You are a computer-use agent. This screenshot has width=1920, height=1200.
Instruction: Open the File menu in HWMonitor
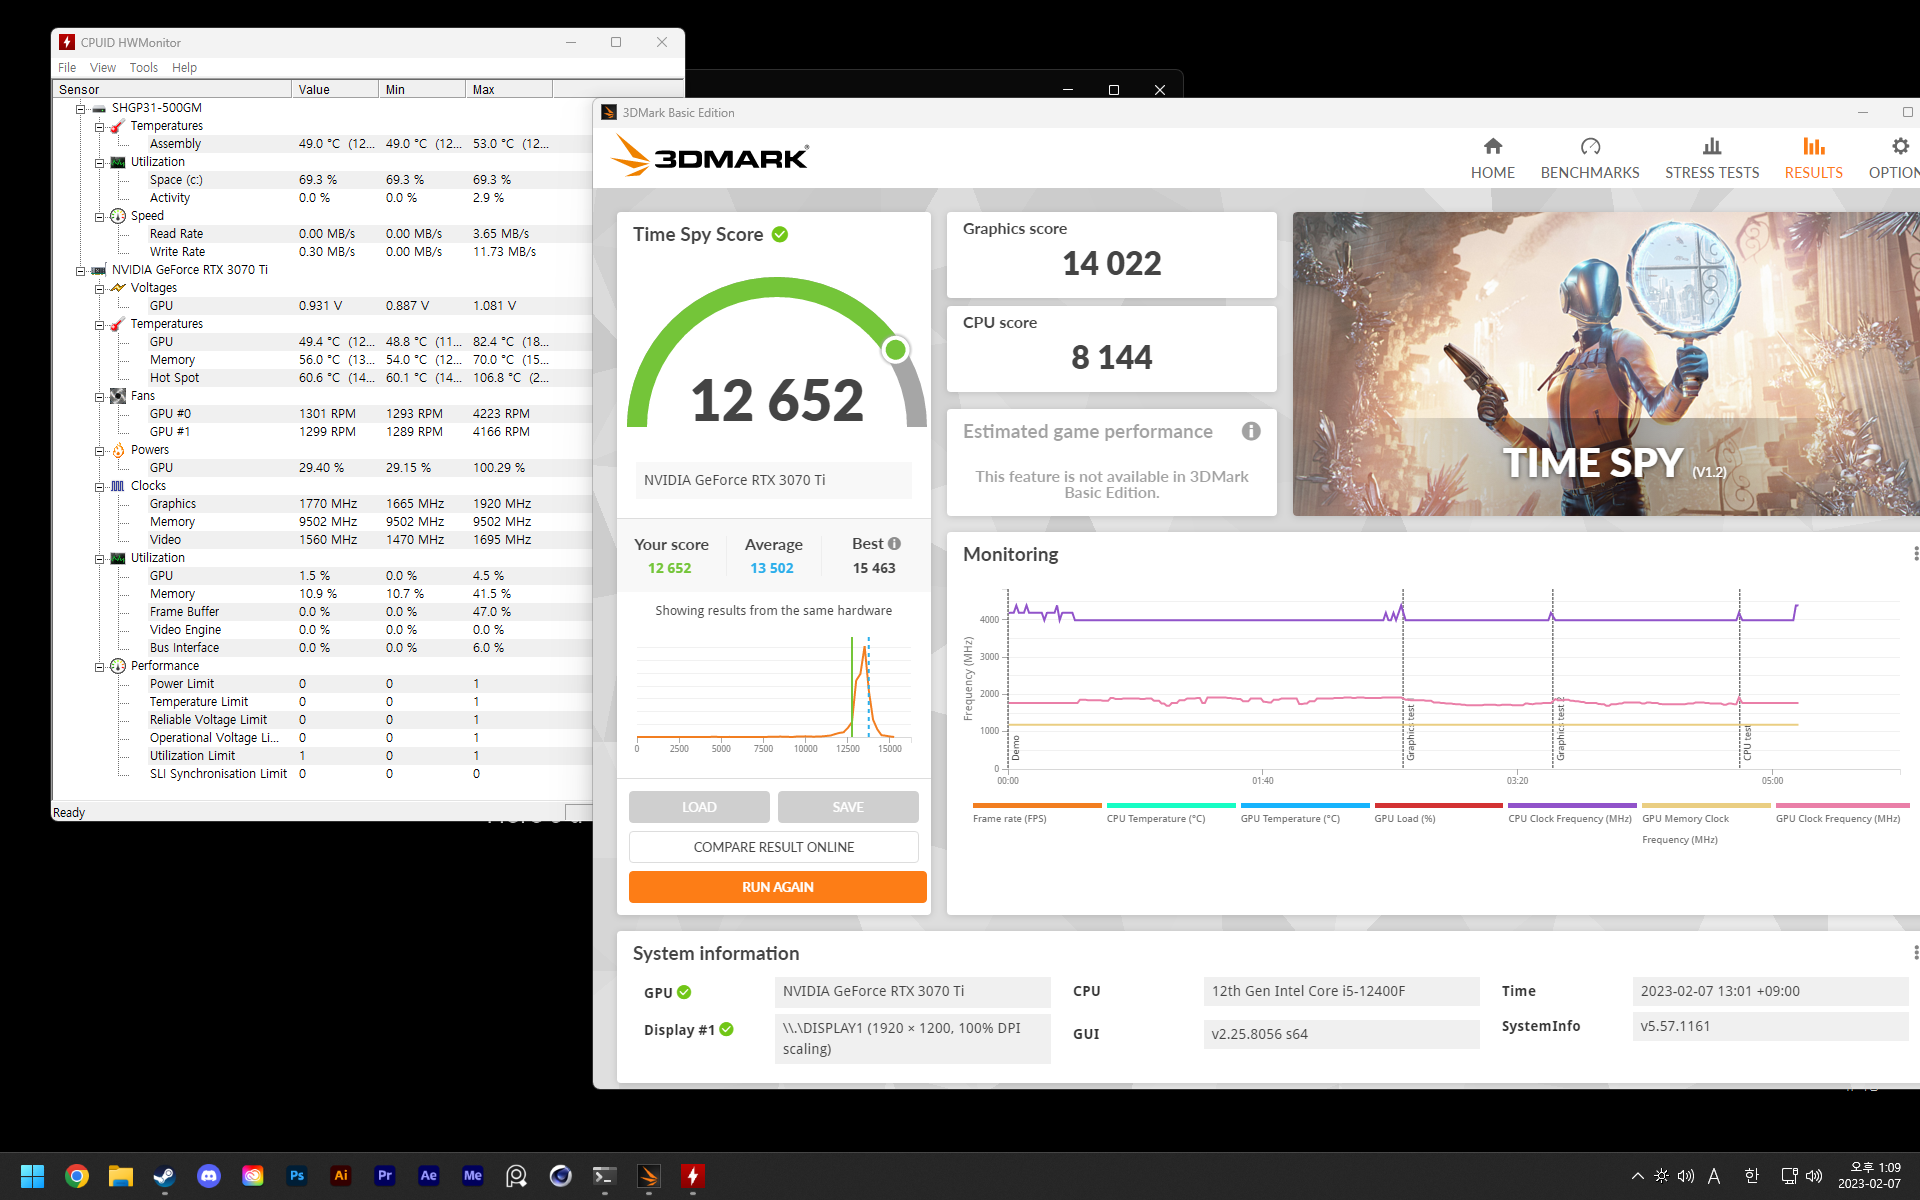point(67,67)
